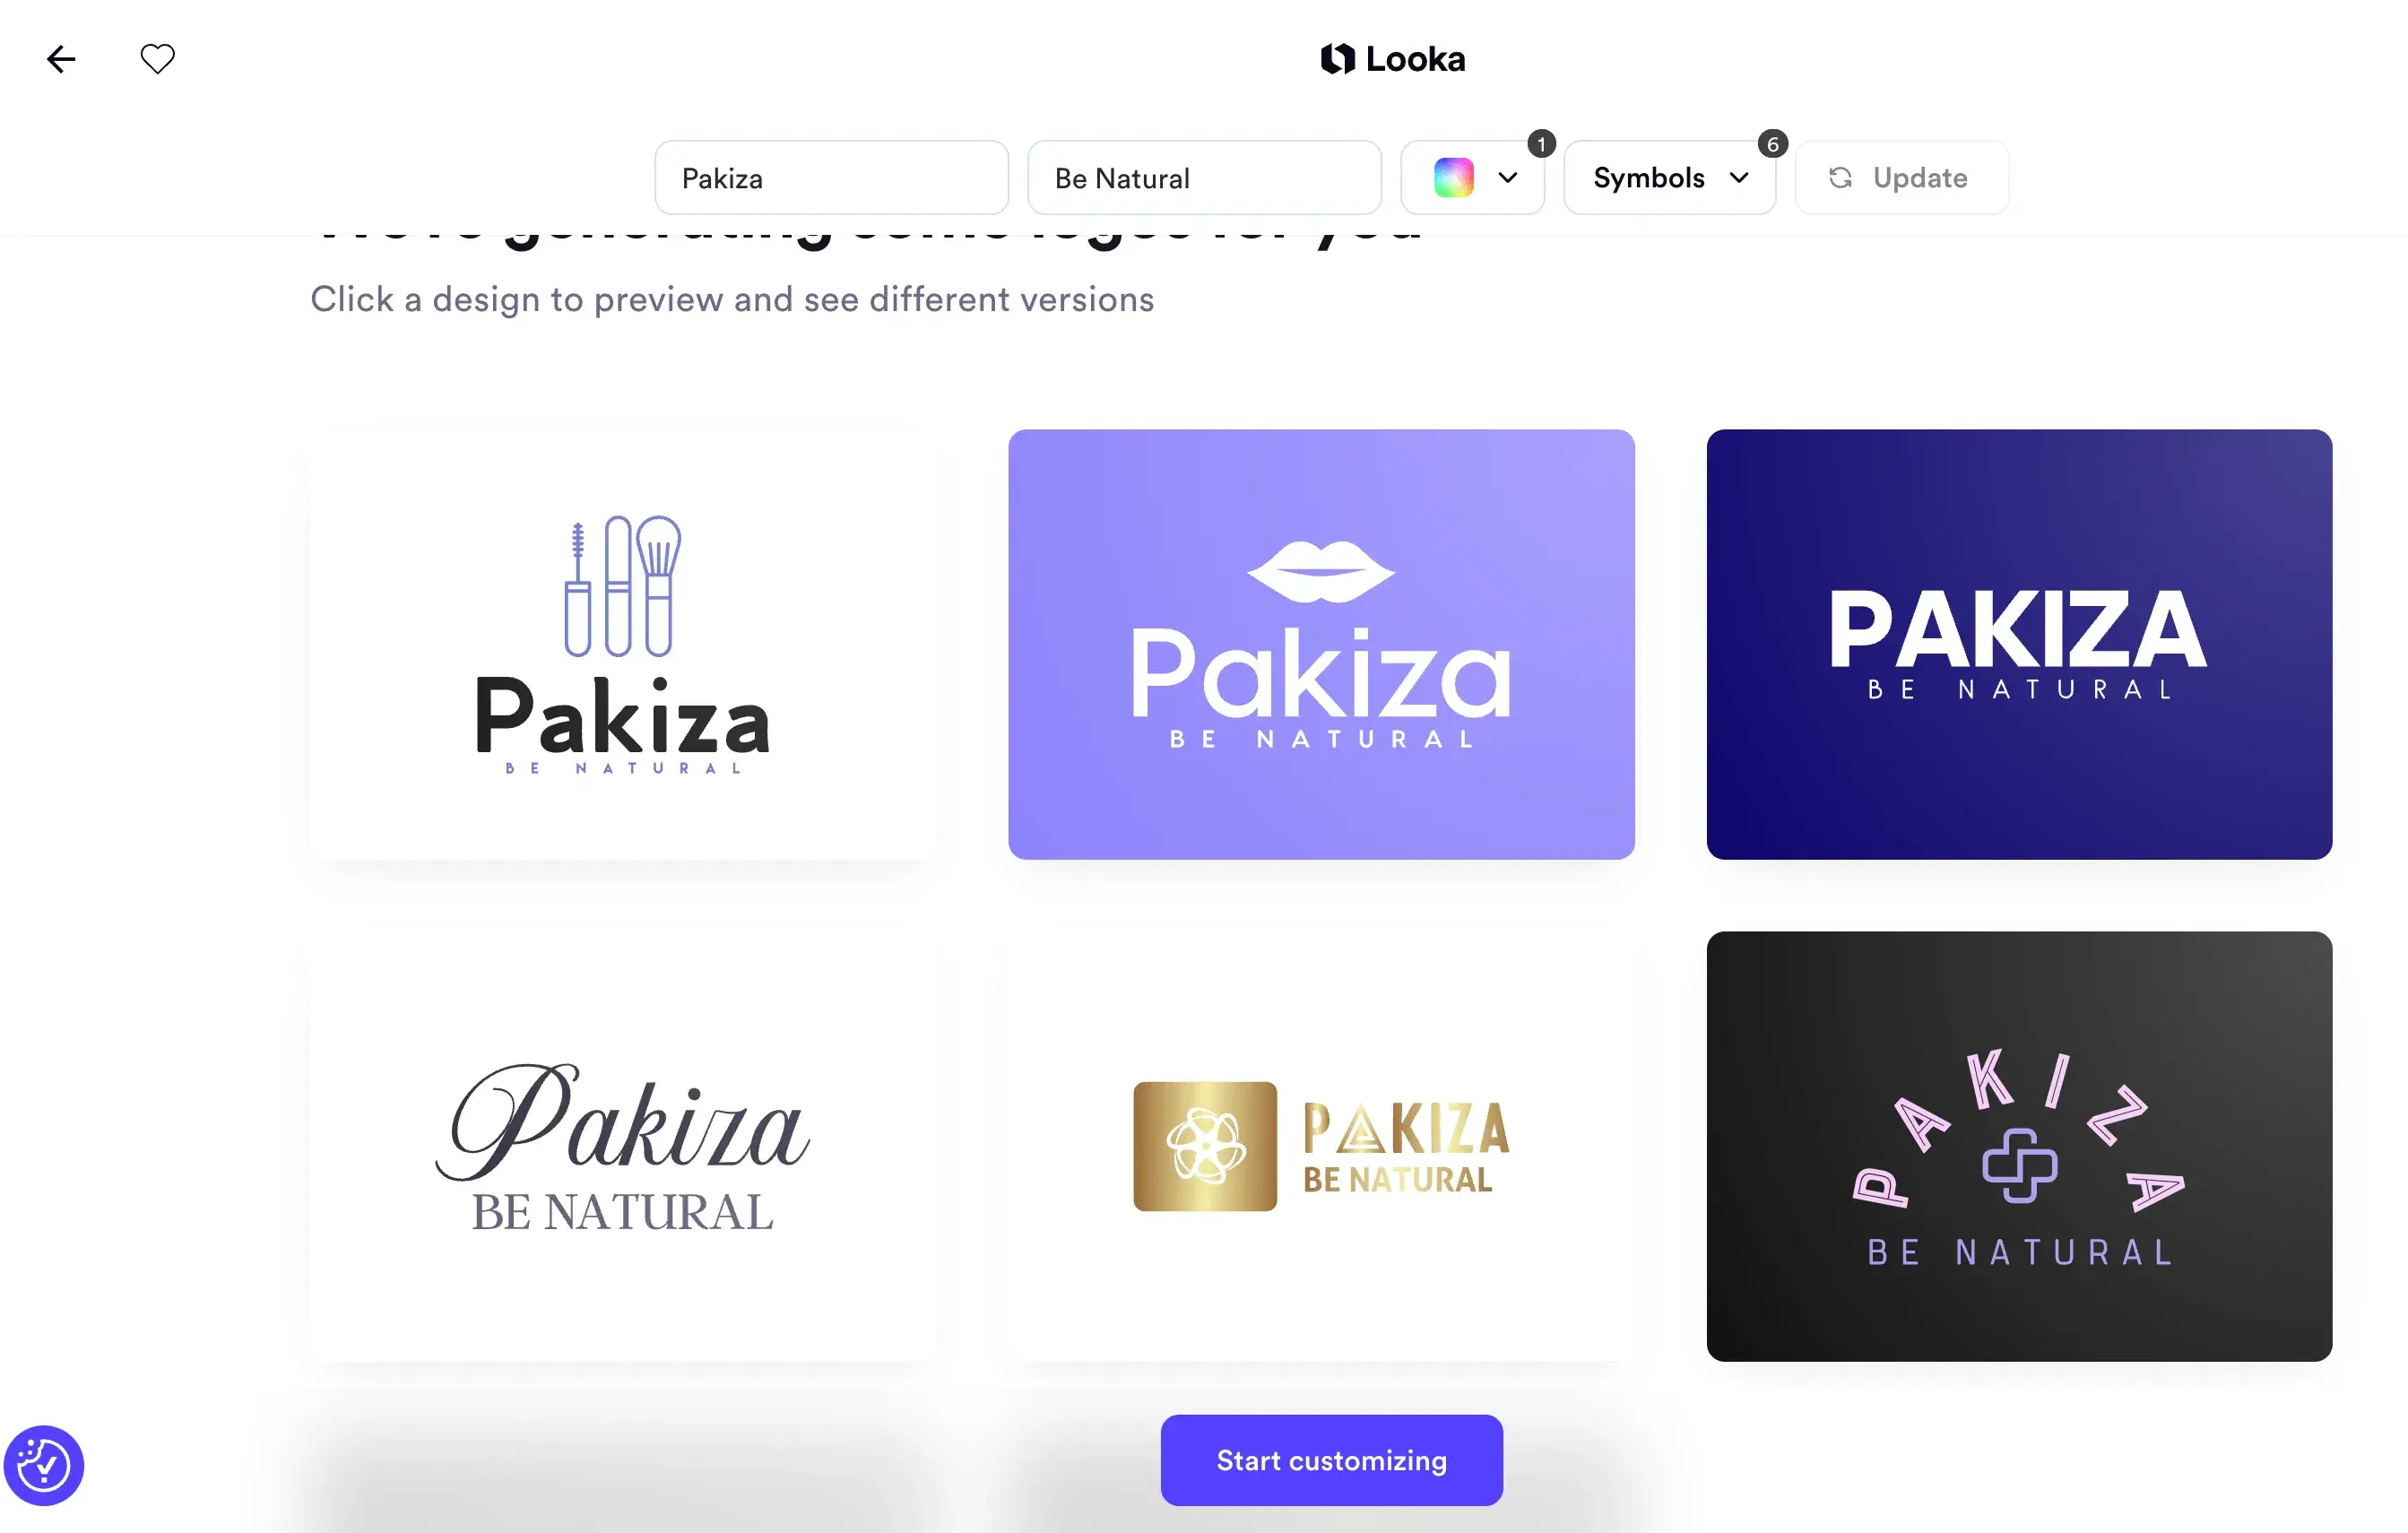Image resolution: width=2408 pixels, height=1533 pixels.
Task: Select the script font Pakiza logo
Action: tap(623, 1146)
